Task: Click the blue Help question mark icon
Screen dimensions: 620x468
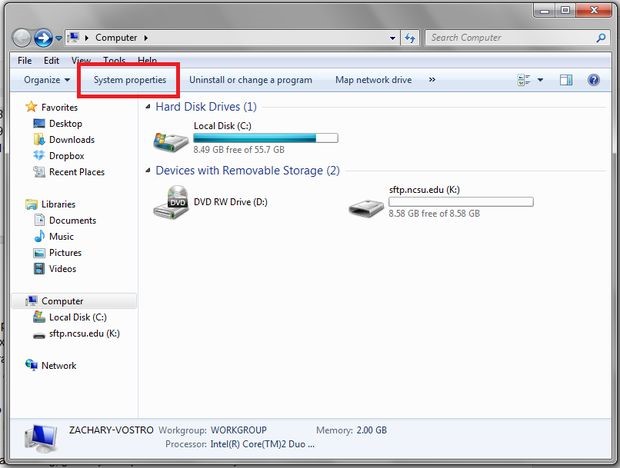Action: (594, 80)
